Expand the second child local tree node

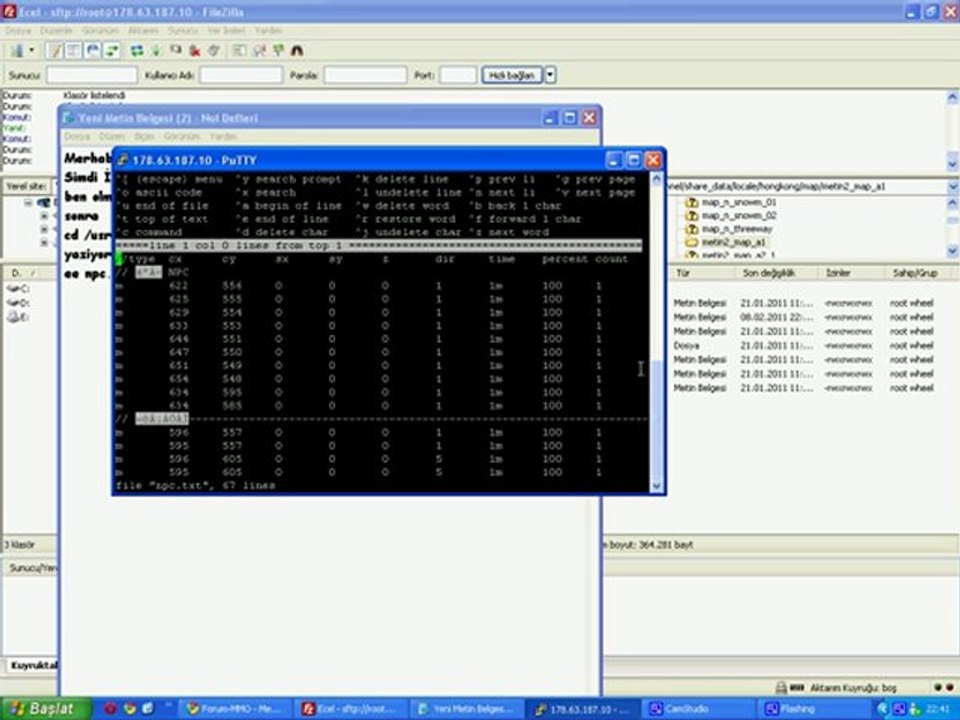[44, 230]
